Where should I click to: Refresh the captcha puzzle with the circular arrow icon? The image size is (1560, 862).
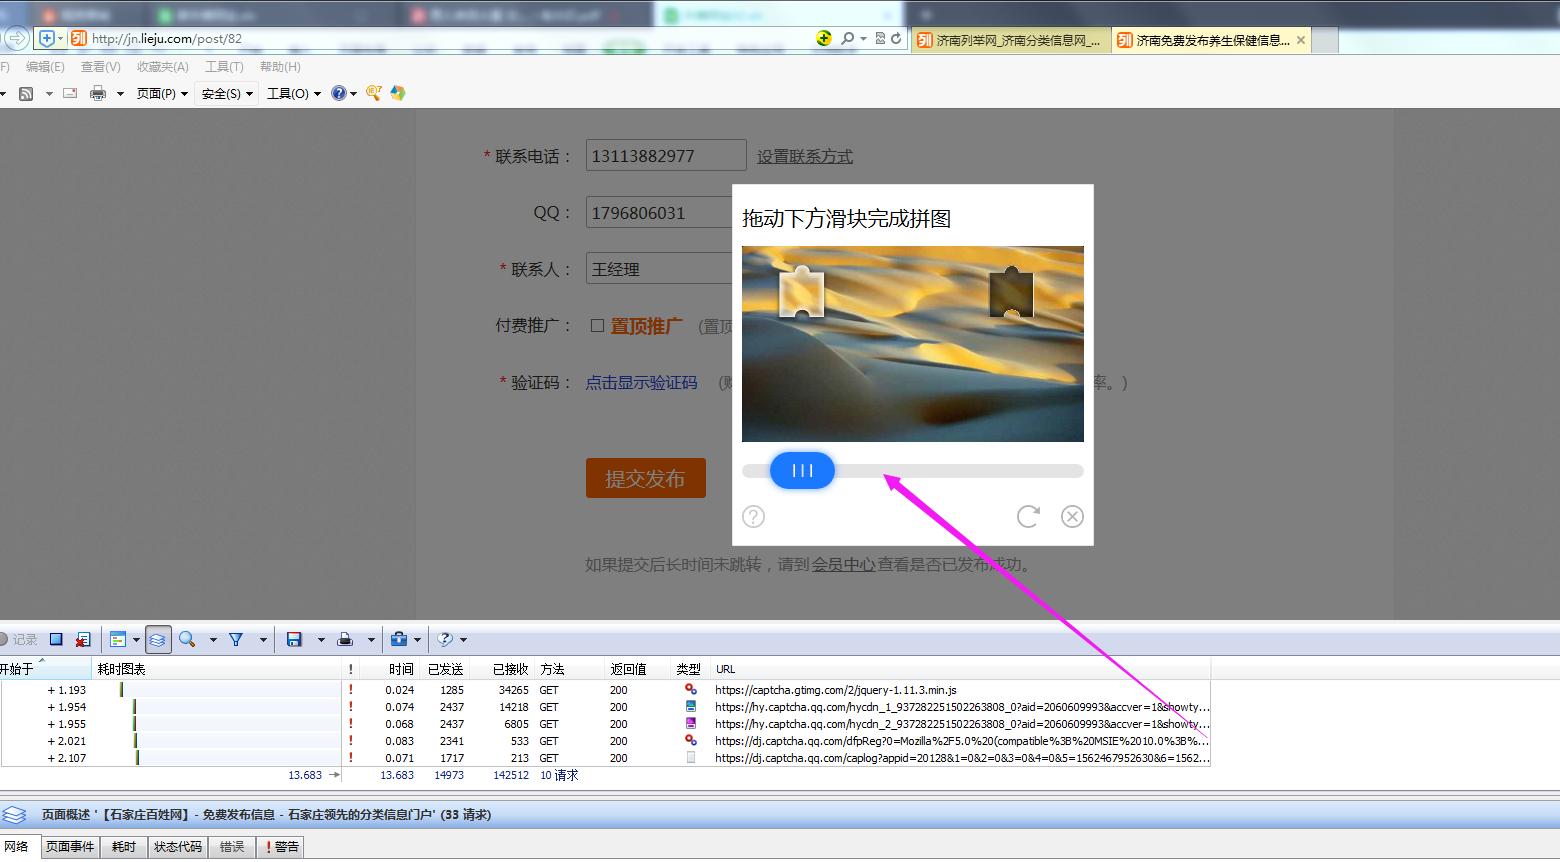click(x=1027, y=516)
